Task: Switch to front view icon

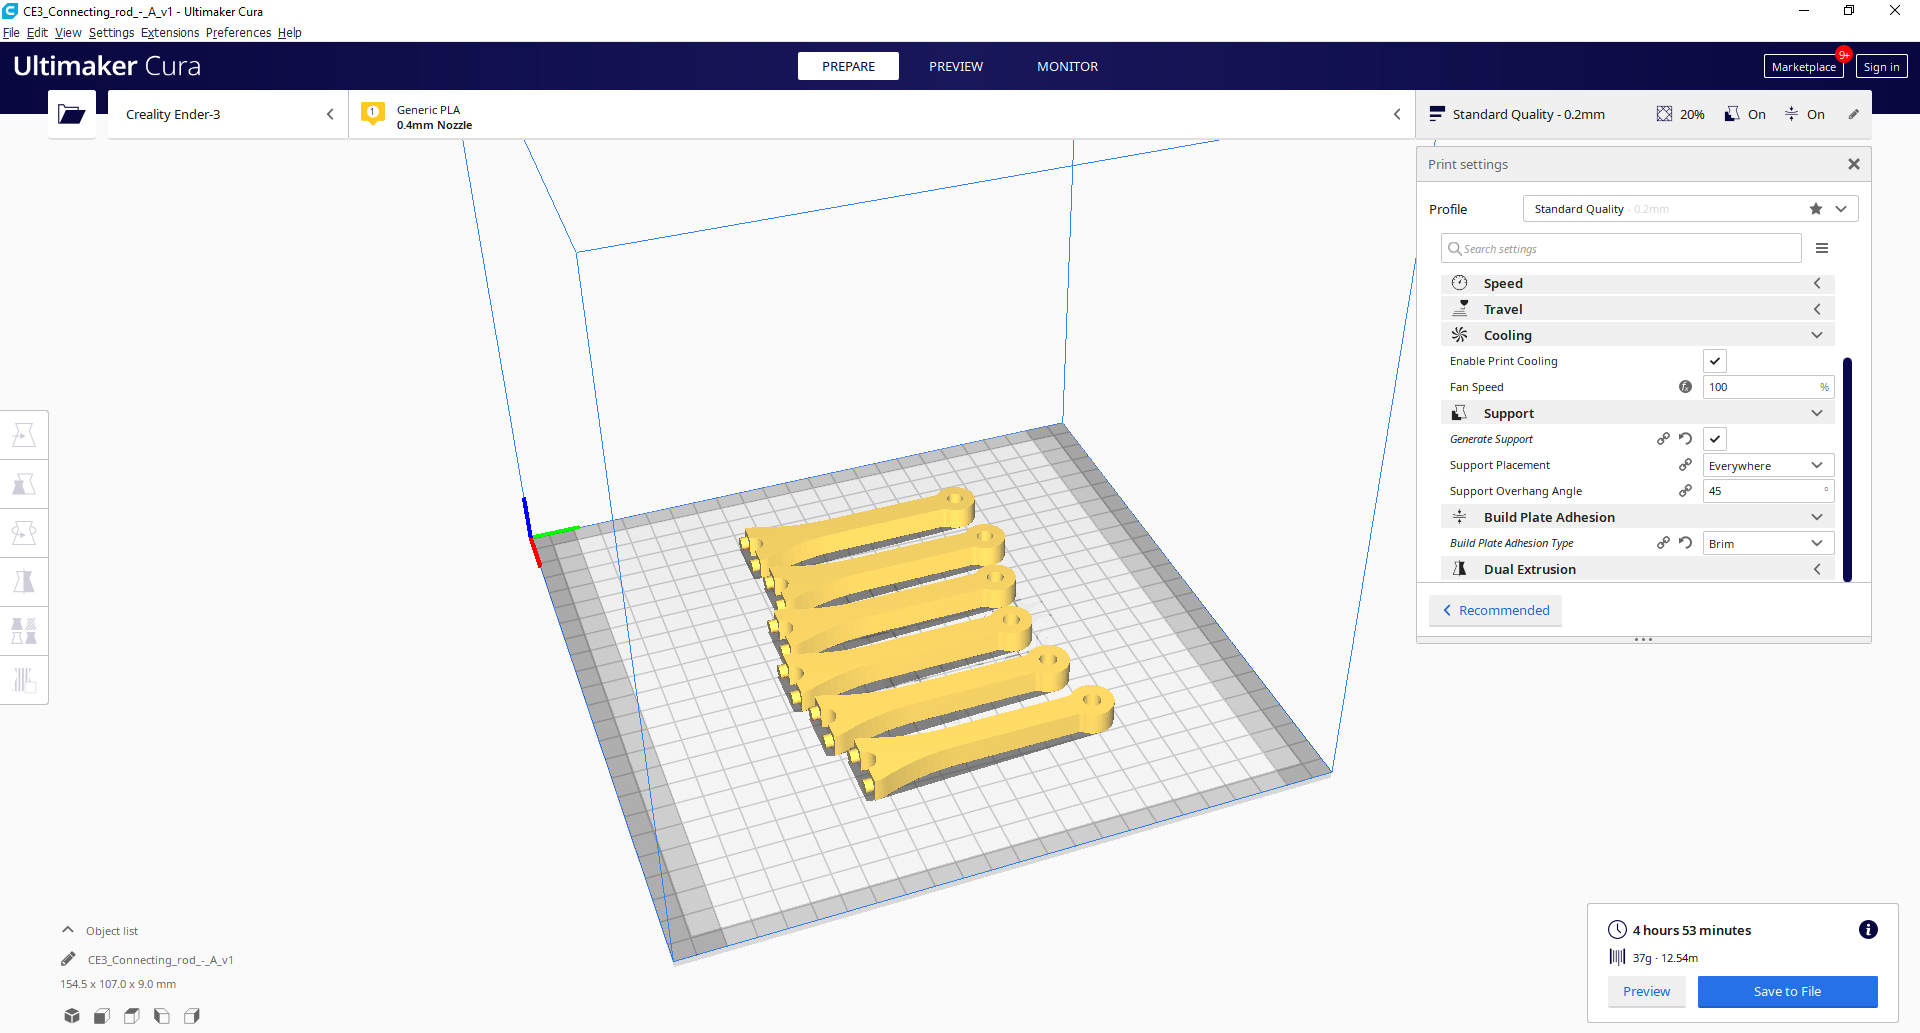Action: [101, 1016]
